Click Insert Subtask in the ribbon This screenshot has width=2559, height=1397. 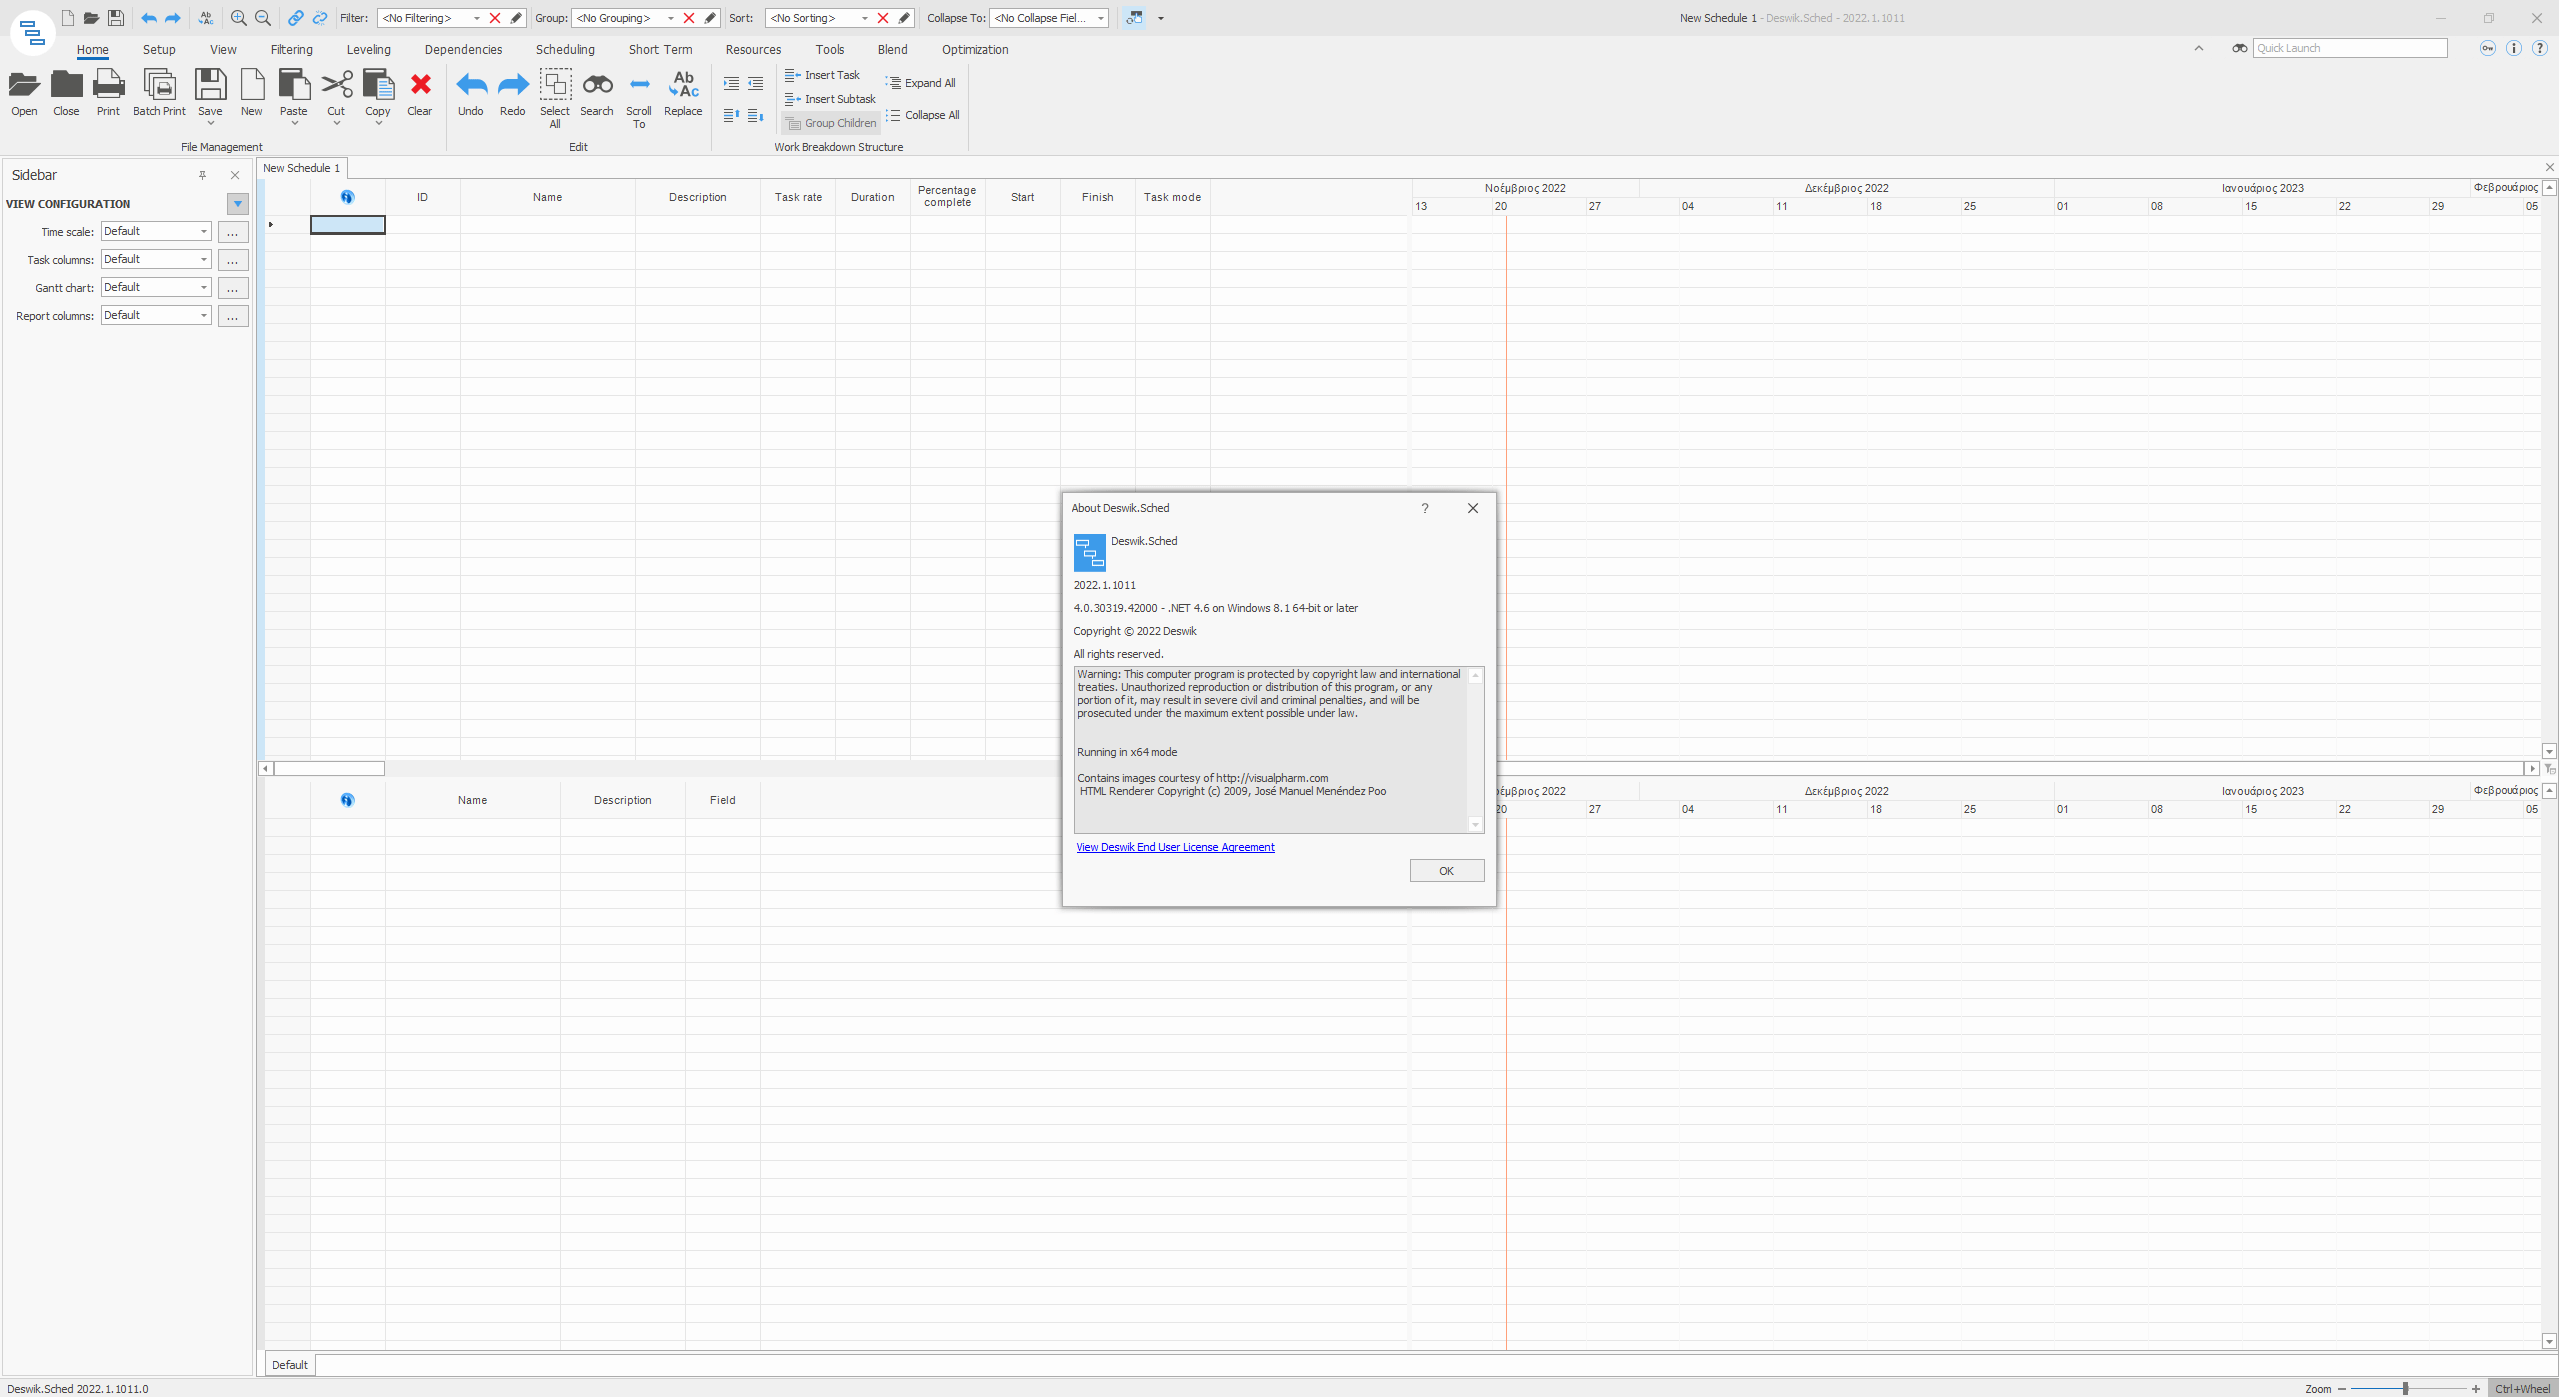pos(830,99)
